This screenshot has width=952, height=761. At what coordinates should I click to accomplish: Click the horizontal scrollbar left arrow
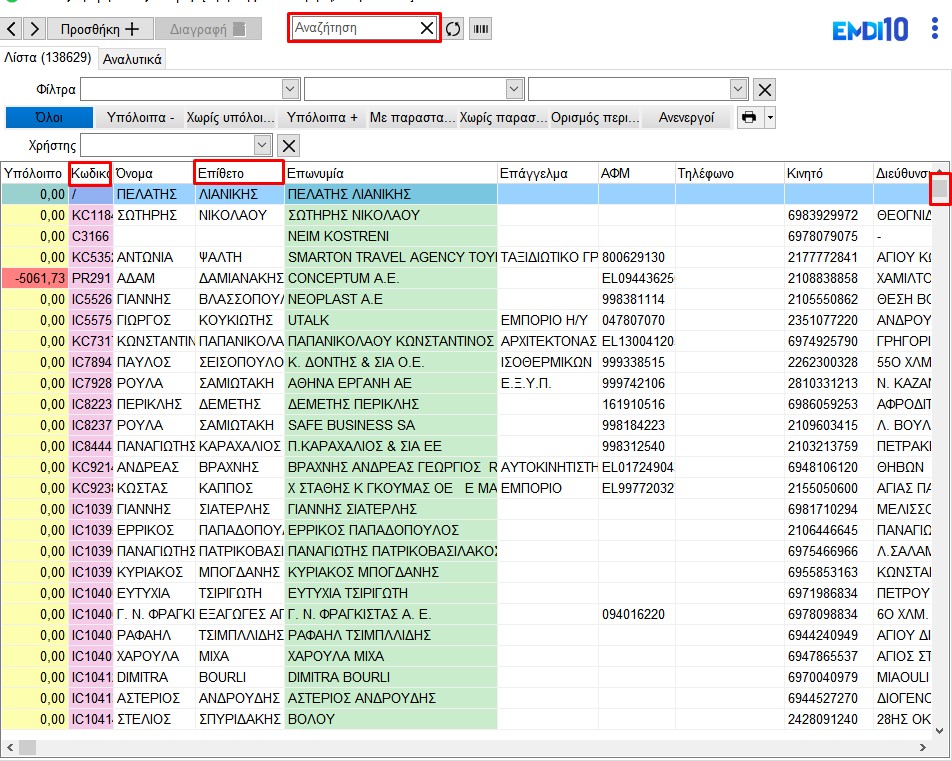tap(9, 747)
